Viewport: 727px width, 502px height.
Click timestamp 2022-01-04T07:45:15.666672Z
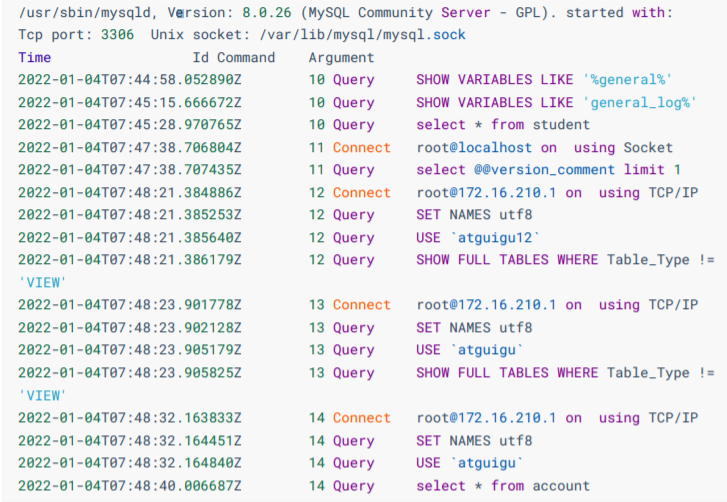click(x=130, y=102)
